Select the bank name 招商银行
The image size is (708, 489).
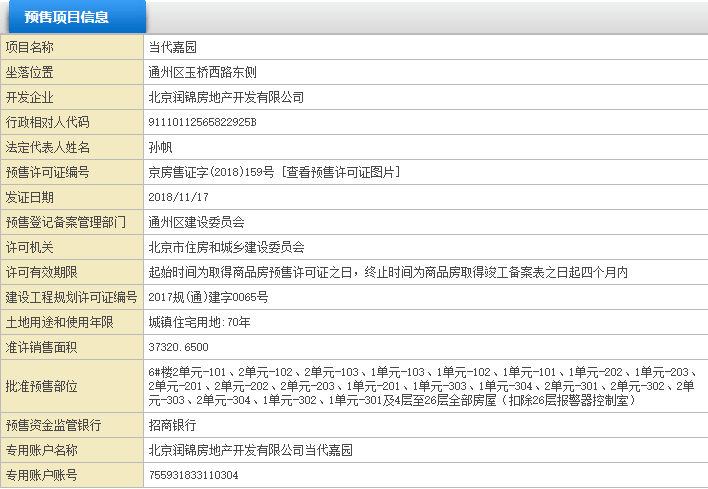coord(172,425)
